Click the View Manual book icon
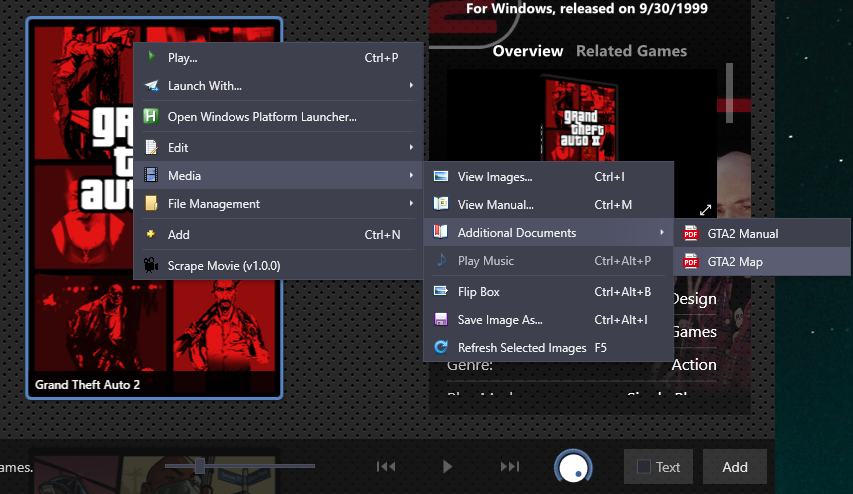Viewport: 853px width, 494px height. [441, 204]
